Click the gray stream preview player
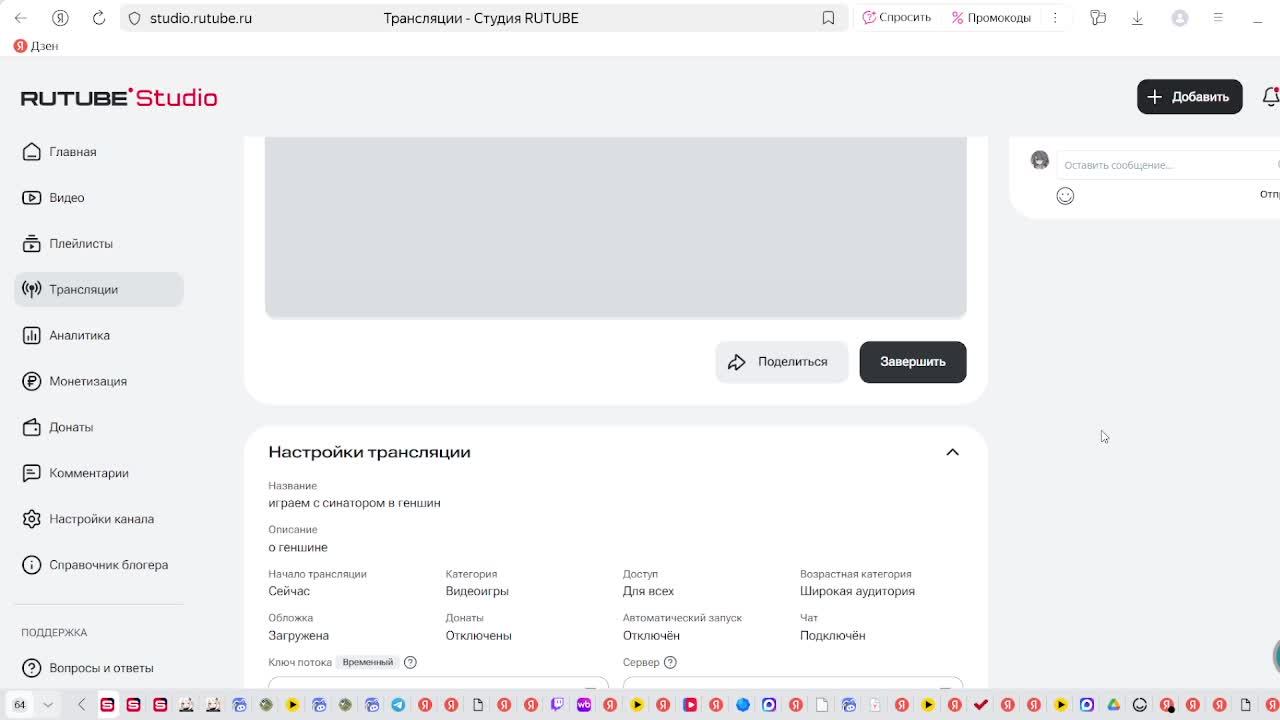1280x720 pixels. [615, 227]
